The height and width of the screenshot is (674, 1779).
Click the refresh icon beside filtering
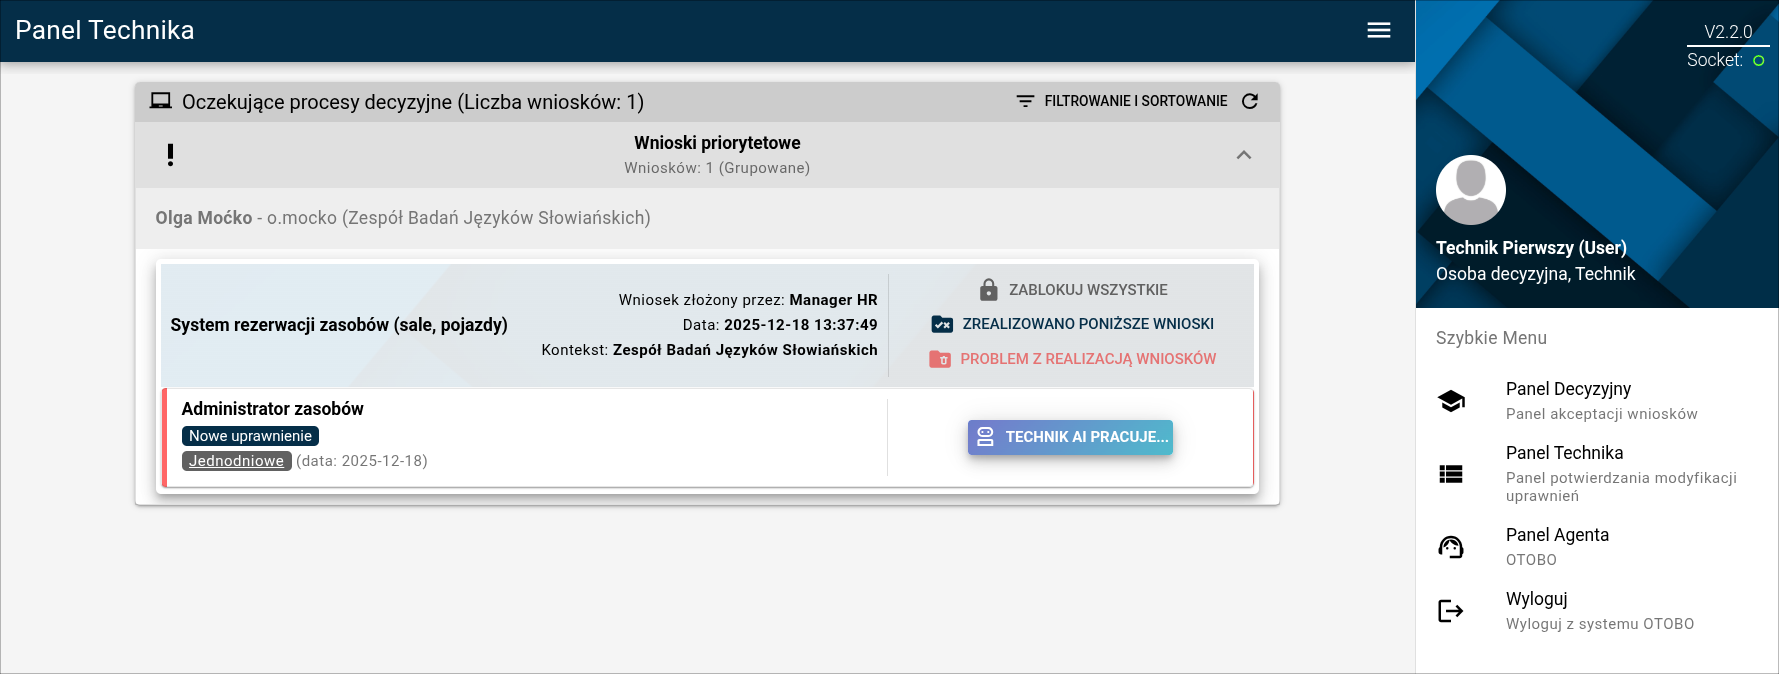[x=1250, y=101]
